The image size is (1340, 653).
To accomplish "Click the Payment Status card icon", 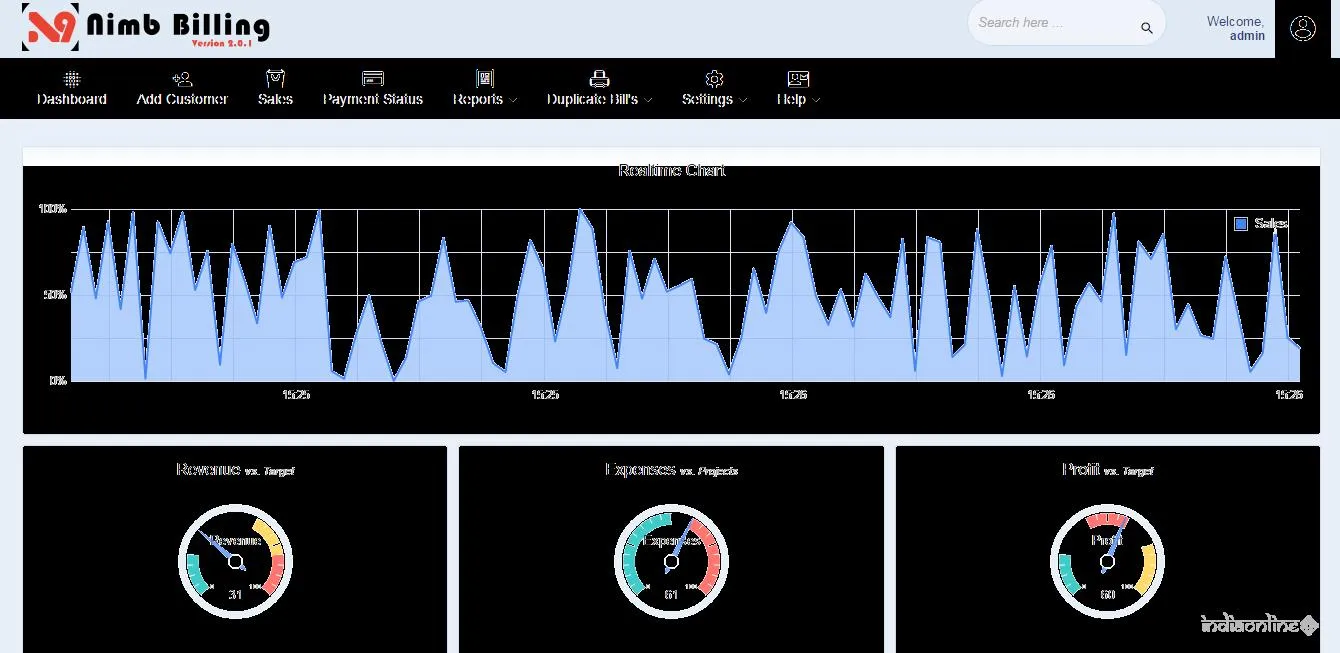I will click(373, 79).
